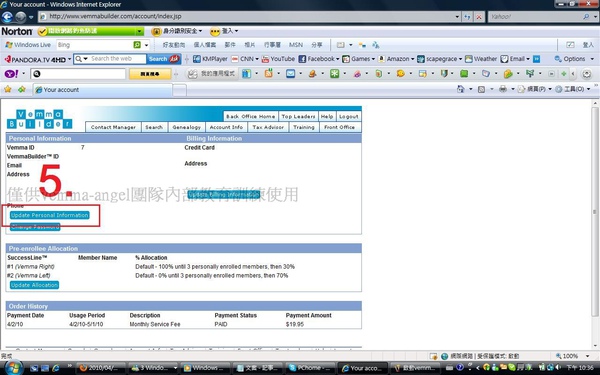Expand the Norton green status dropdown
This screenshot has height=375, width=600.
click(140, 31)
